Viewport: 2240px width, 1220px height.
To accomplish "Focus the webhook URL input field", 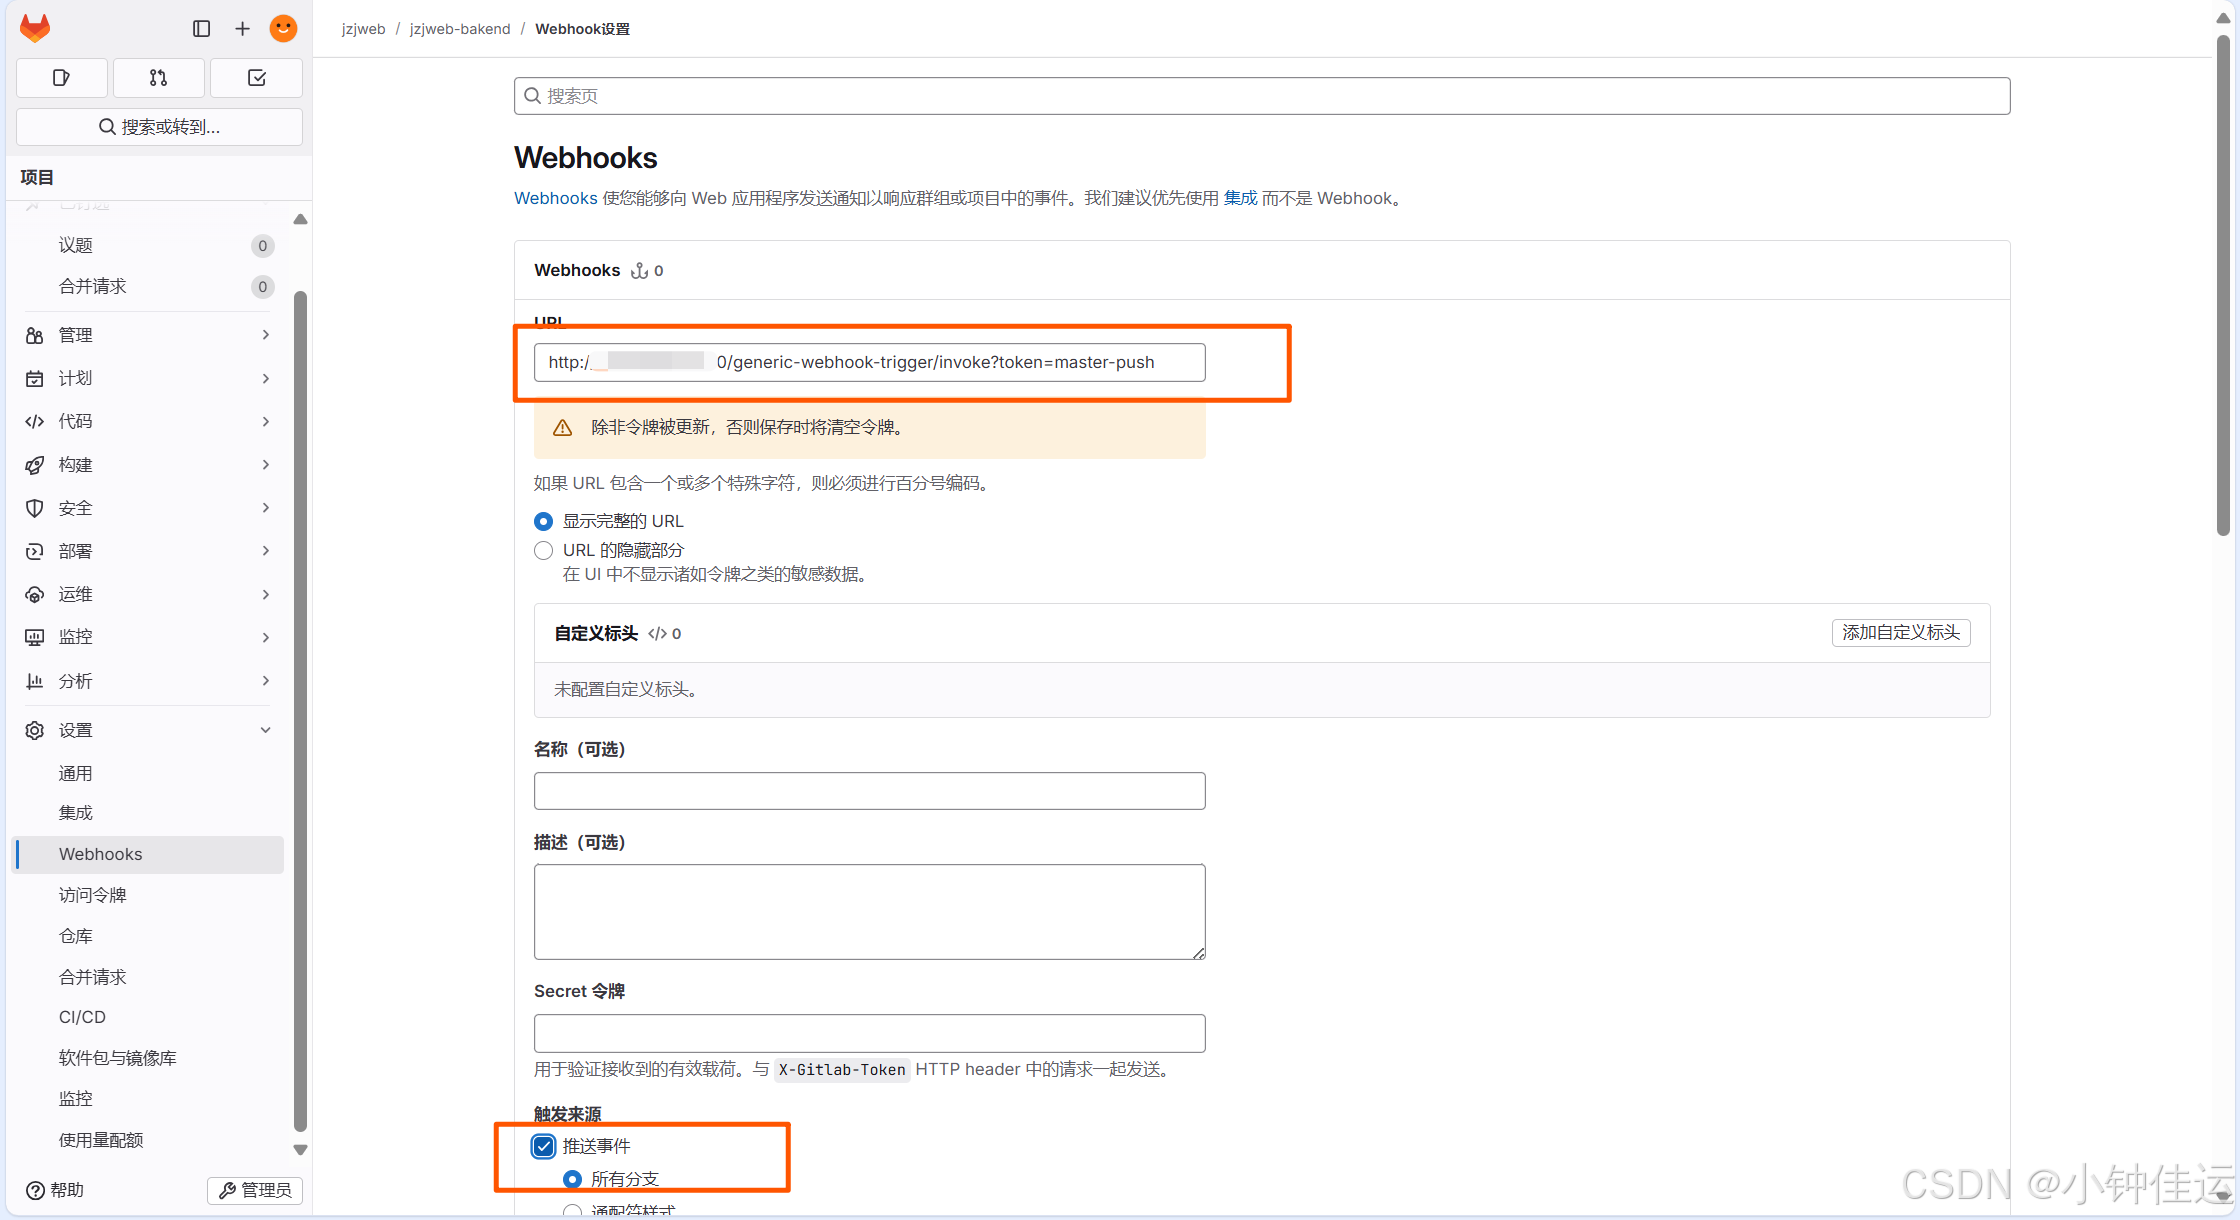I will (870, 362).
